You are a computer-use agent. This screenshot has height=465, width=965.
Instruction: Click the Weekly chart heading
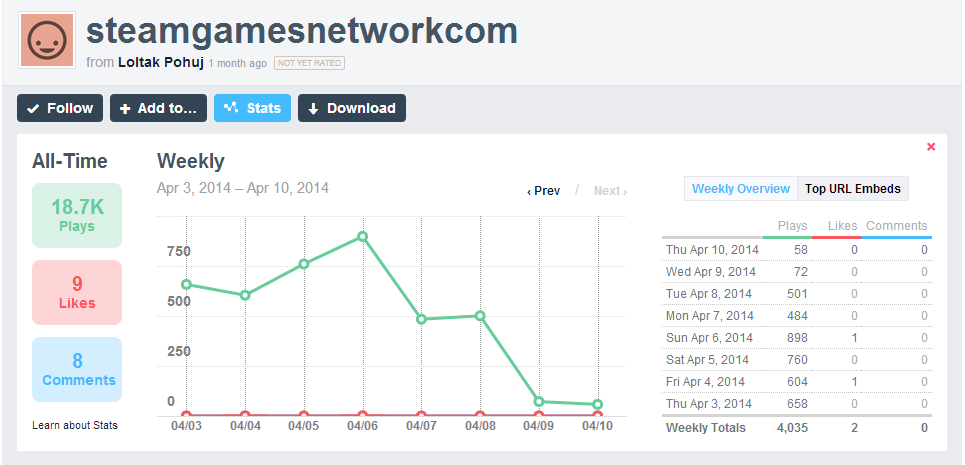click(191, 161)
